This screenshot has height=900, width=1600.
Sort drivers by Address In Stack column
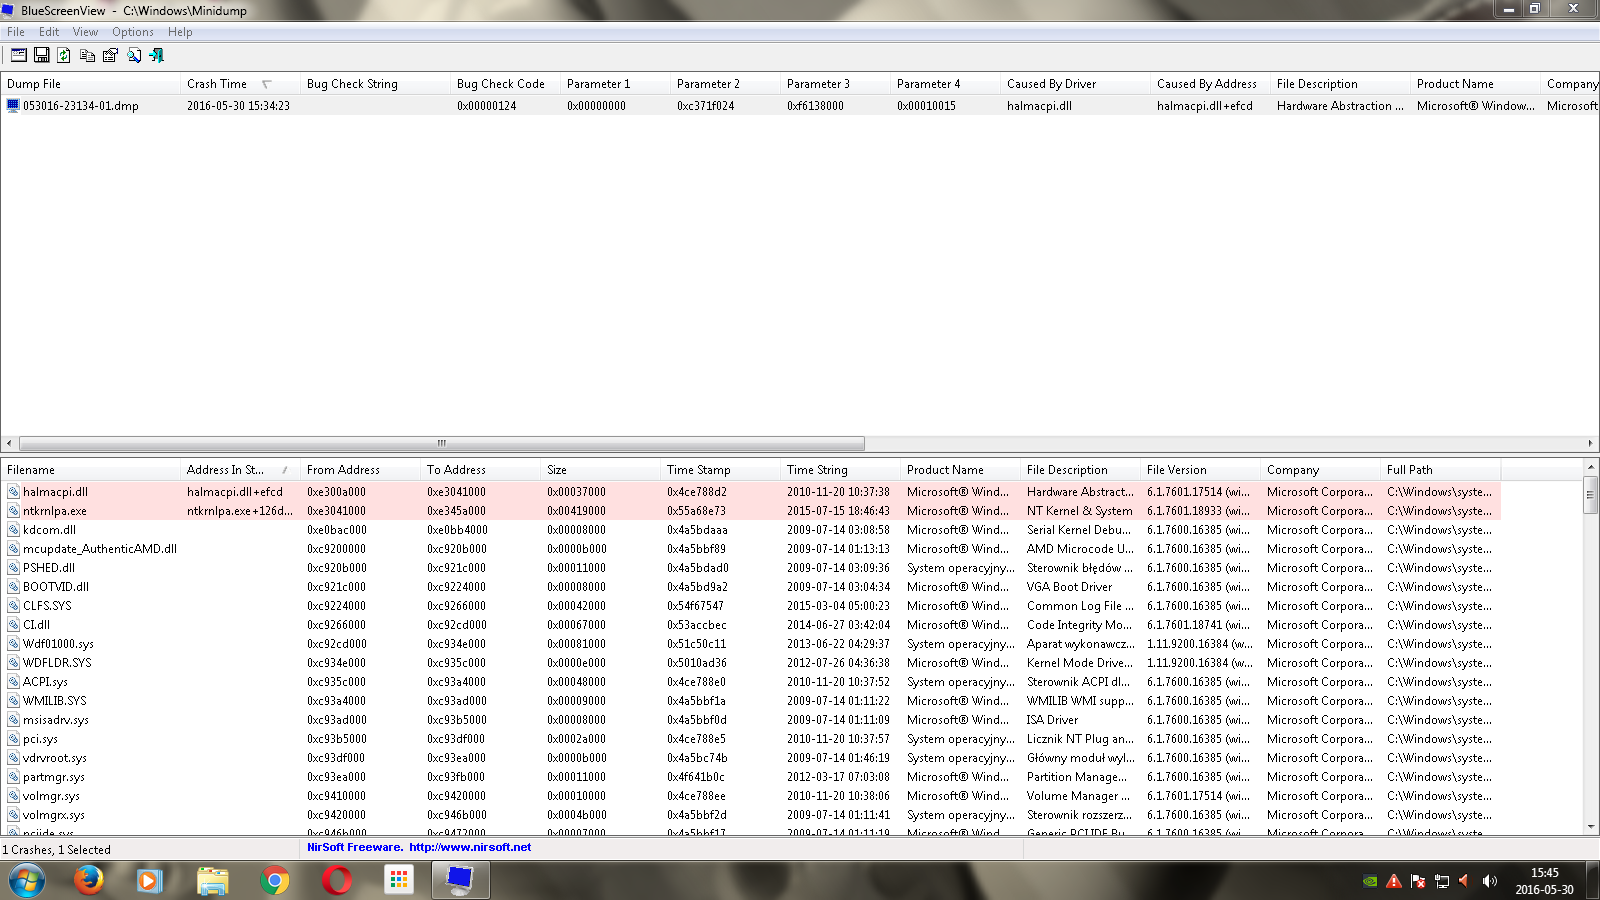[x=225, y=470]
